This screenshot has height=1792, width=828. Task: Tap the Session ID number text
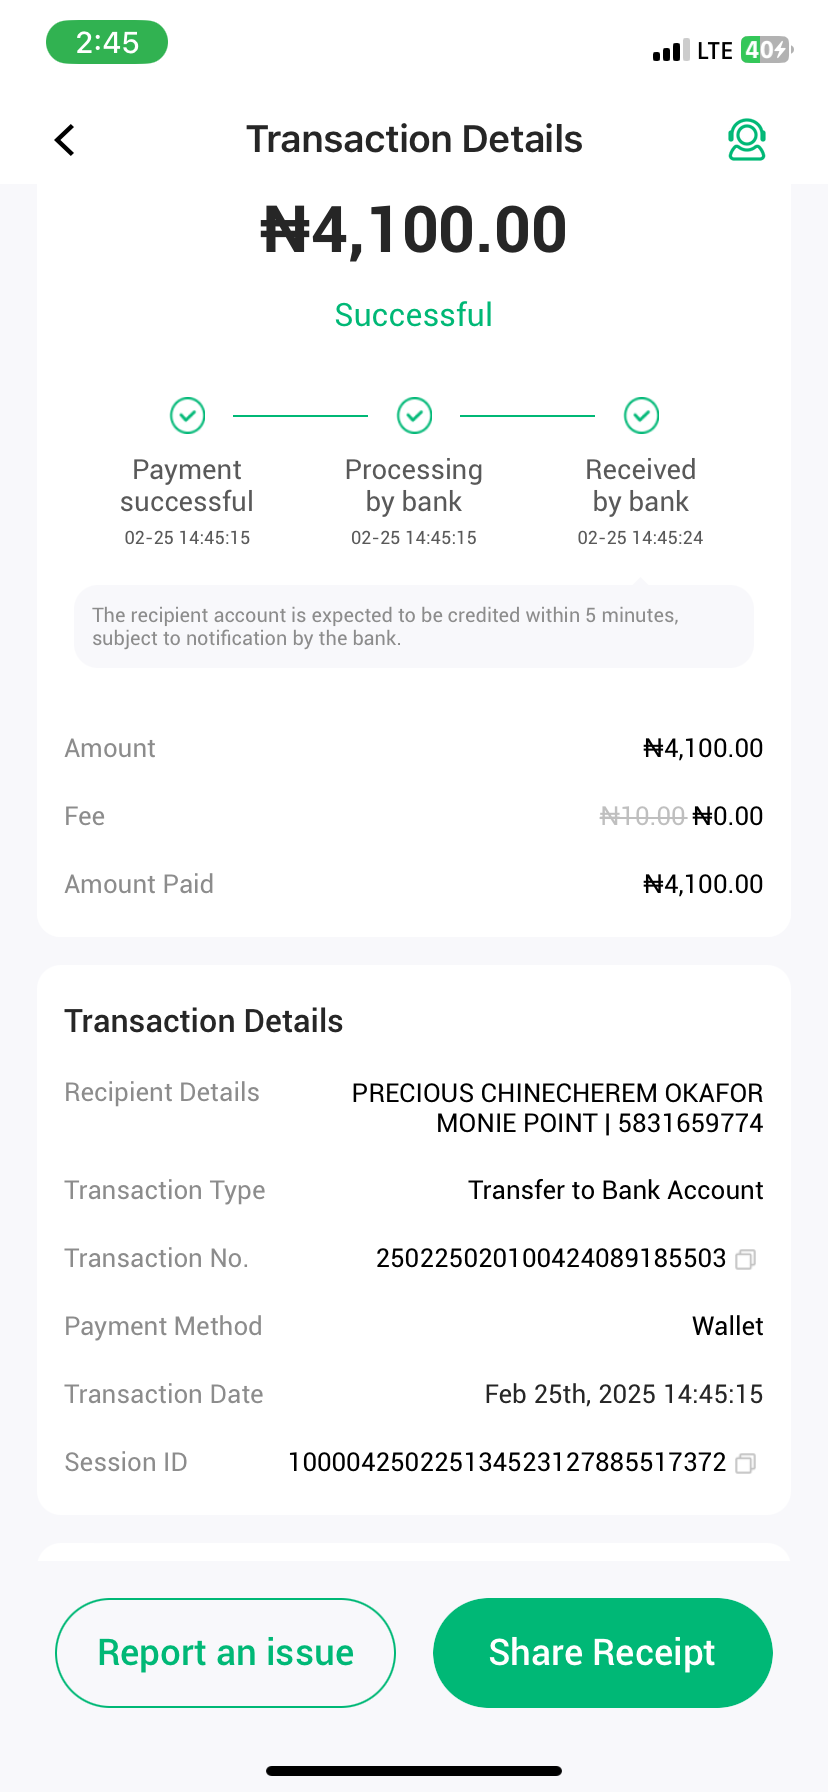click(507, 1462)
